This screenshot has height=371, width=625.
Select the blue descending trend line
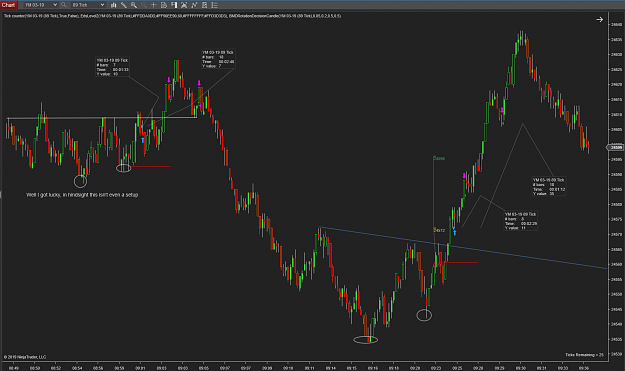462,248
